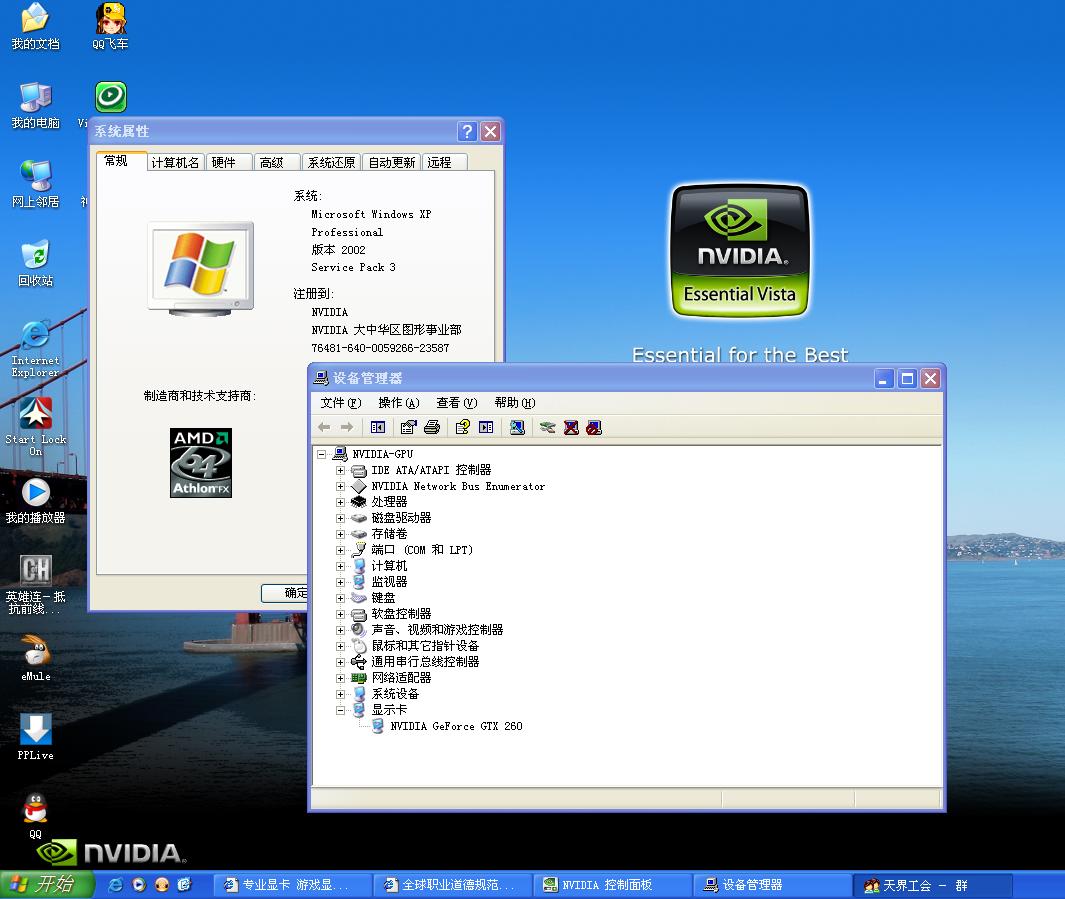Click the Update driver toolbar icon
This screenshot has width=1065, height=899.
point(547,428)
